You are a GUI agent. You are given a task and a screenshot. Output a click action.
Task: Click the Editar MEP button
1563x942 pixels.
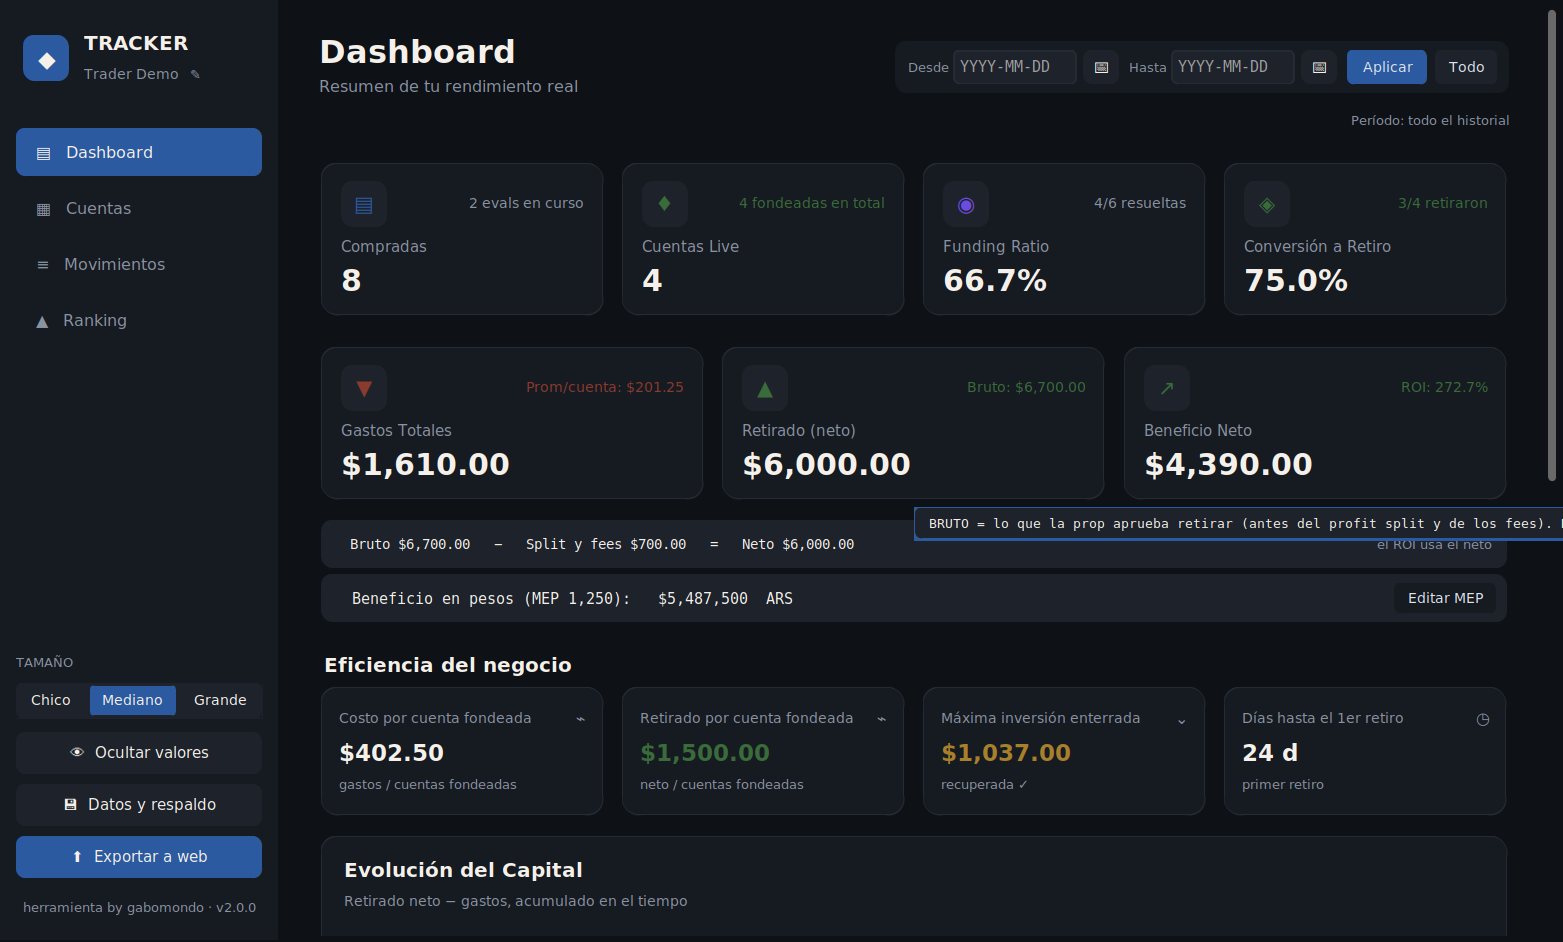pyautogui.click(x=1445, y=598)
